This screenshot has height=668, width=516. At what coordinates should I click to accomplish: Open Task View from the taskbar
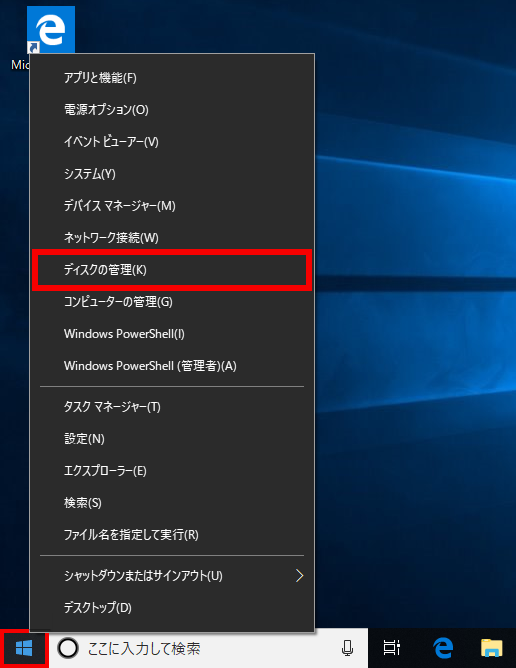391,648
